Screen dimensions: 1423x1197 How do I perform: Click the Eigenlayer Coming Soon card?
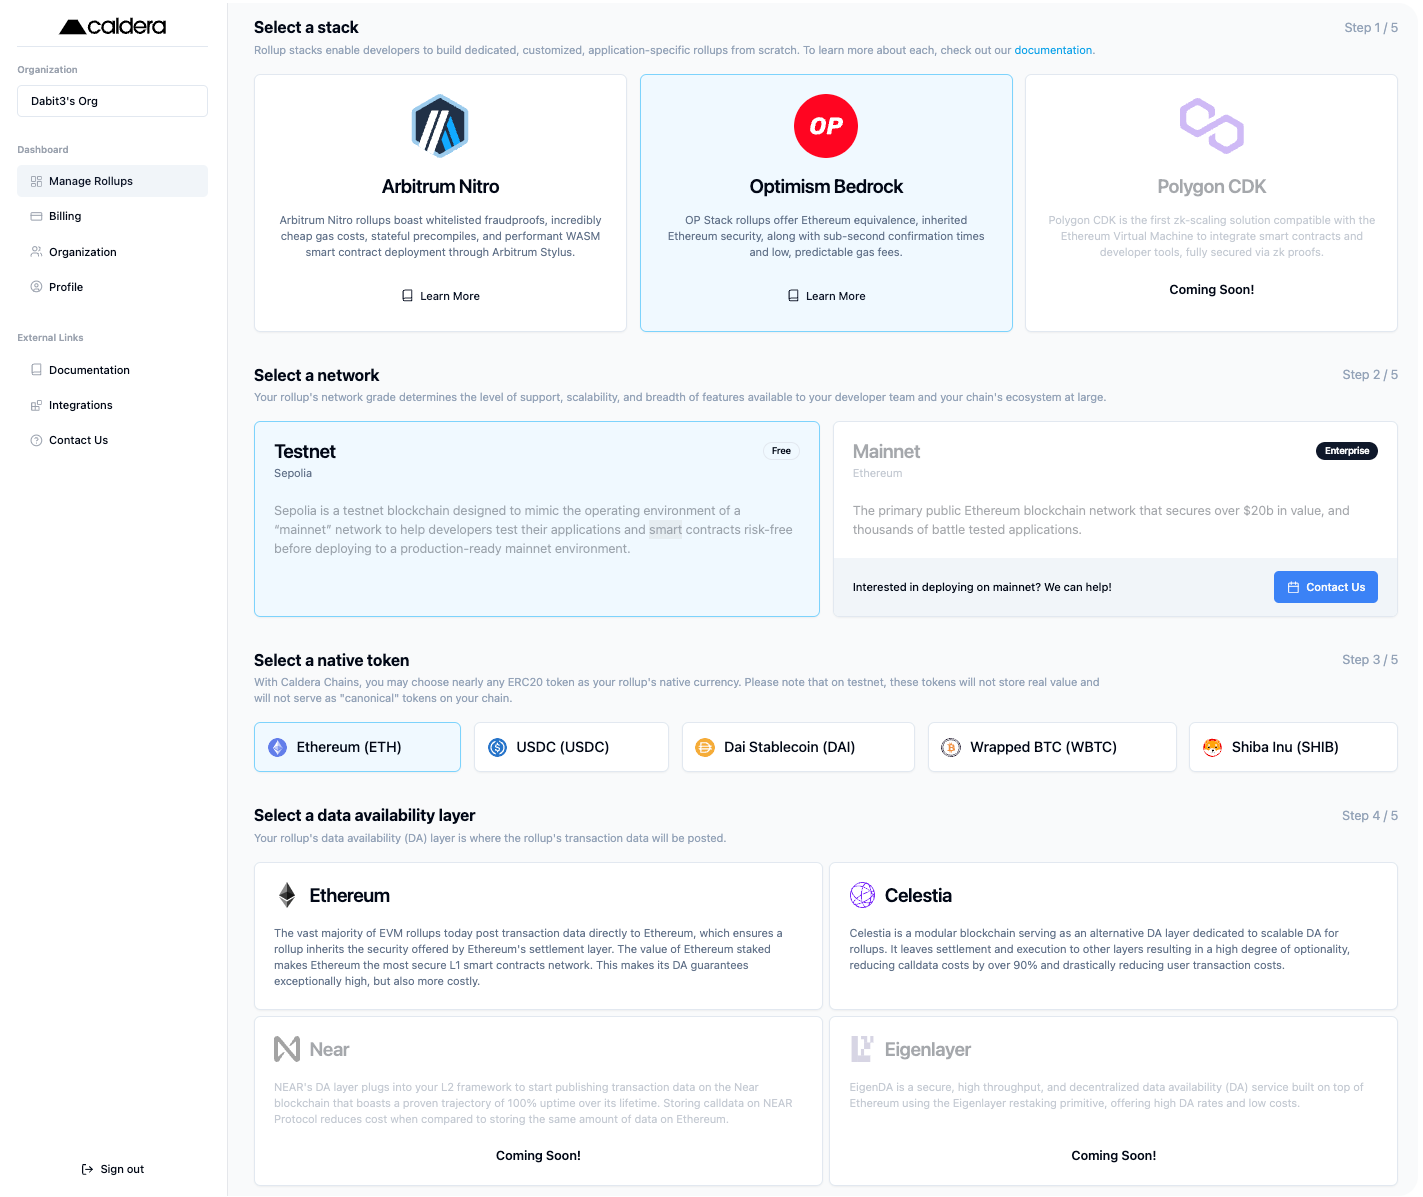tap(1113, 1101)
